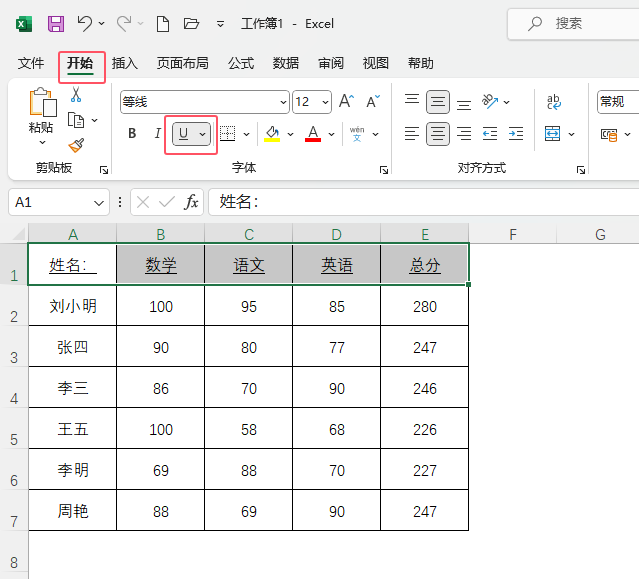Increase font size button
The width and height of the screenshot is (639, 579).
[x=346, y=101]
